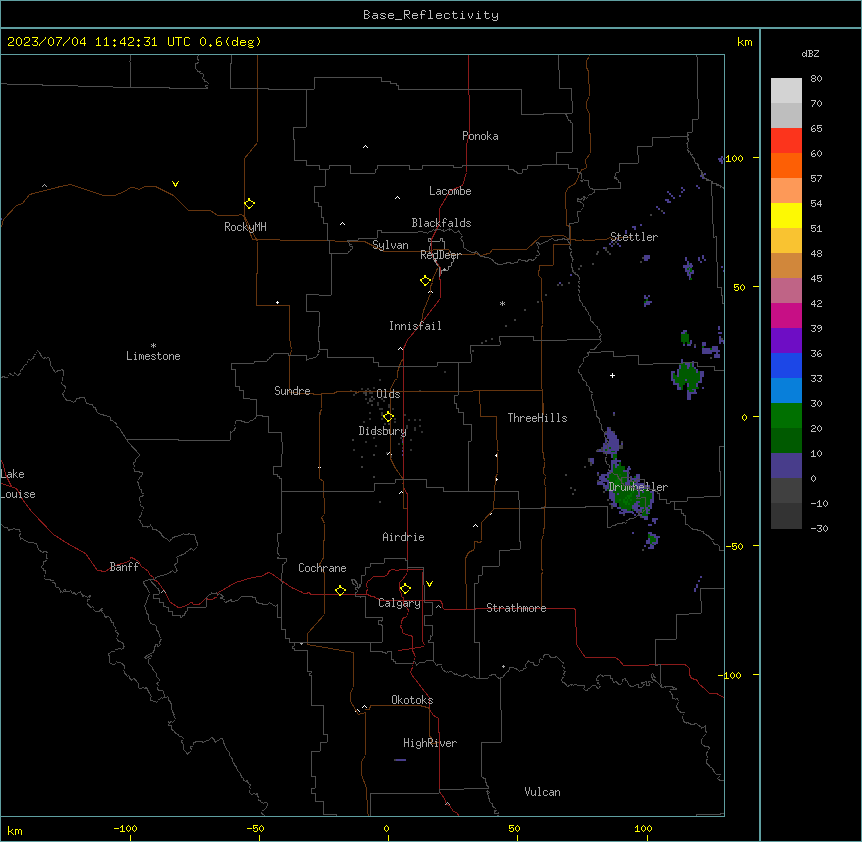Select the yellow diamond marker below Cochrane

pyautogui.click(x=340, y=590)
